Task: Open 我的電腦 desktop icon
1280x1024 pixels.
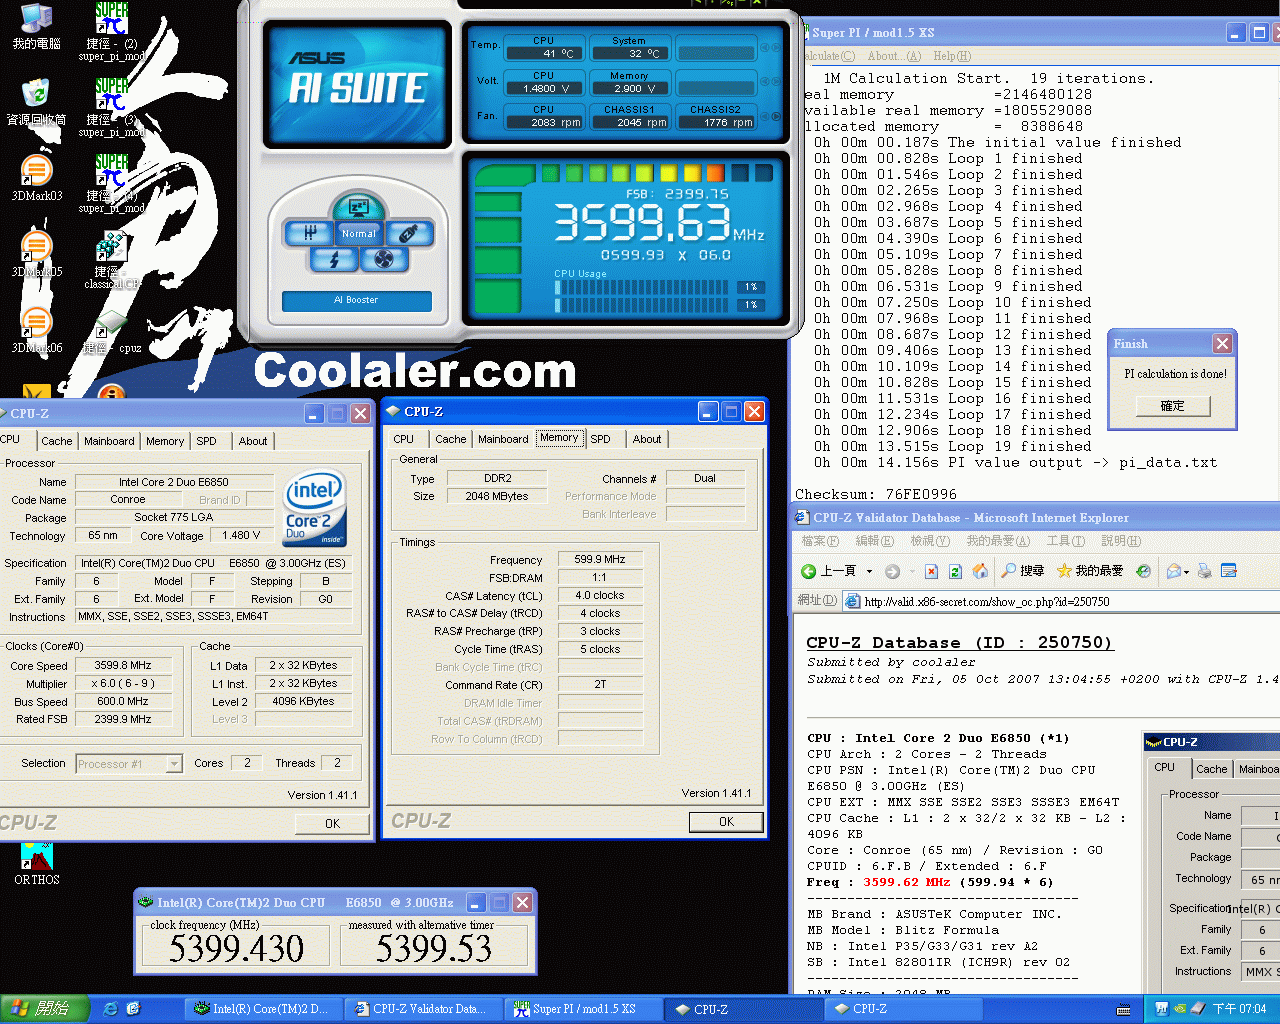Action: [x=37, y=27]
